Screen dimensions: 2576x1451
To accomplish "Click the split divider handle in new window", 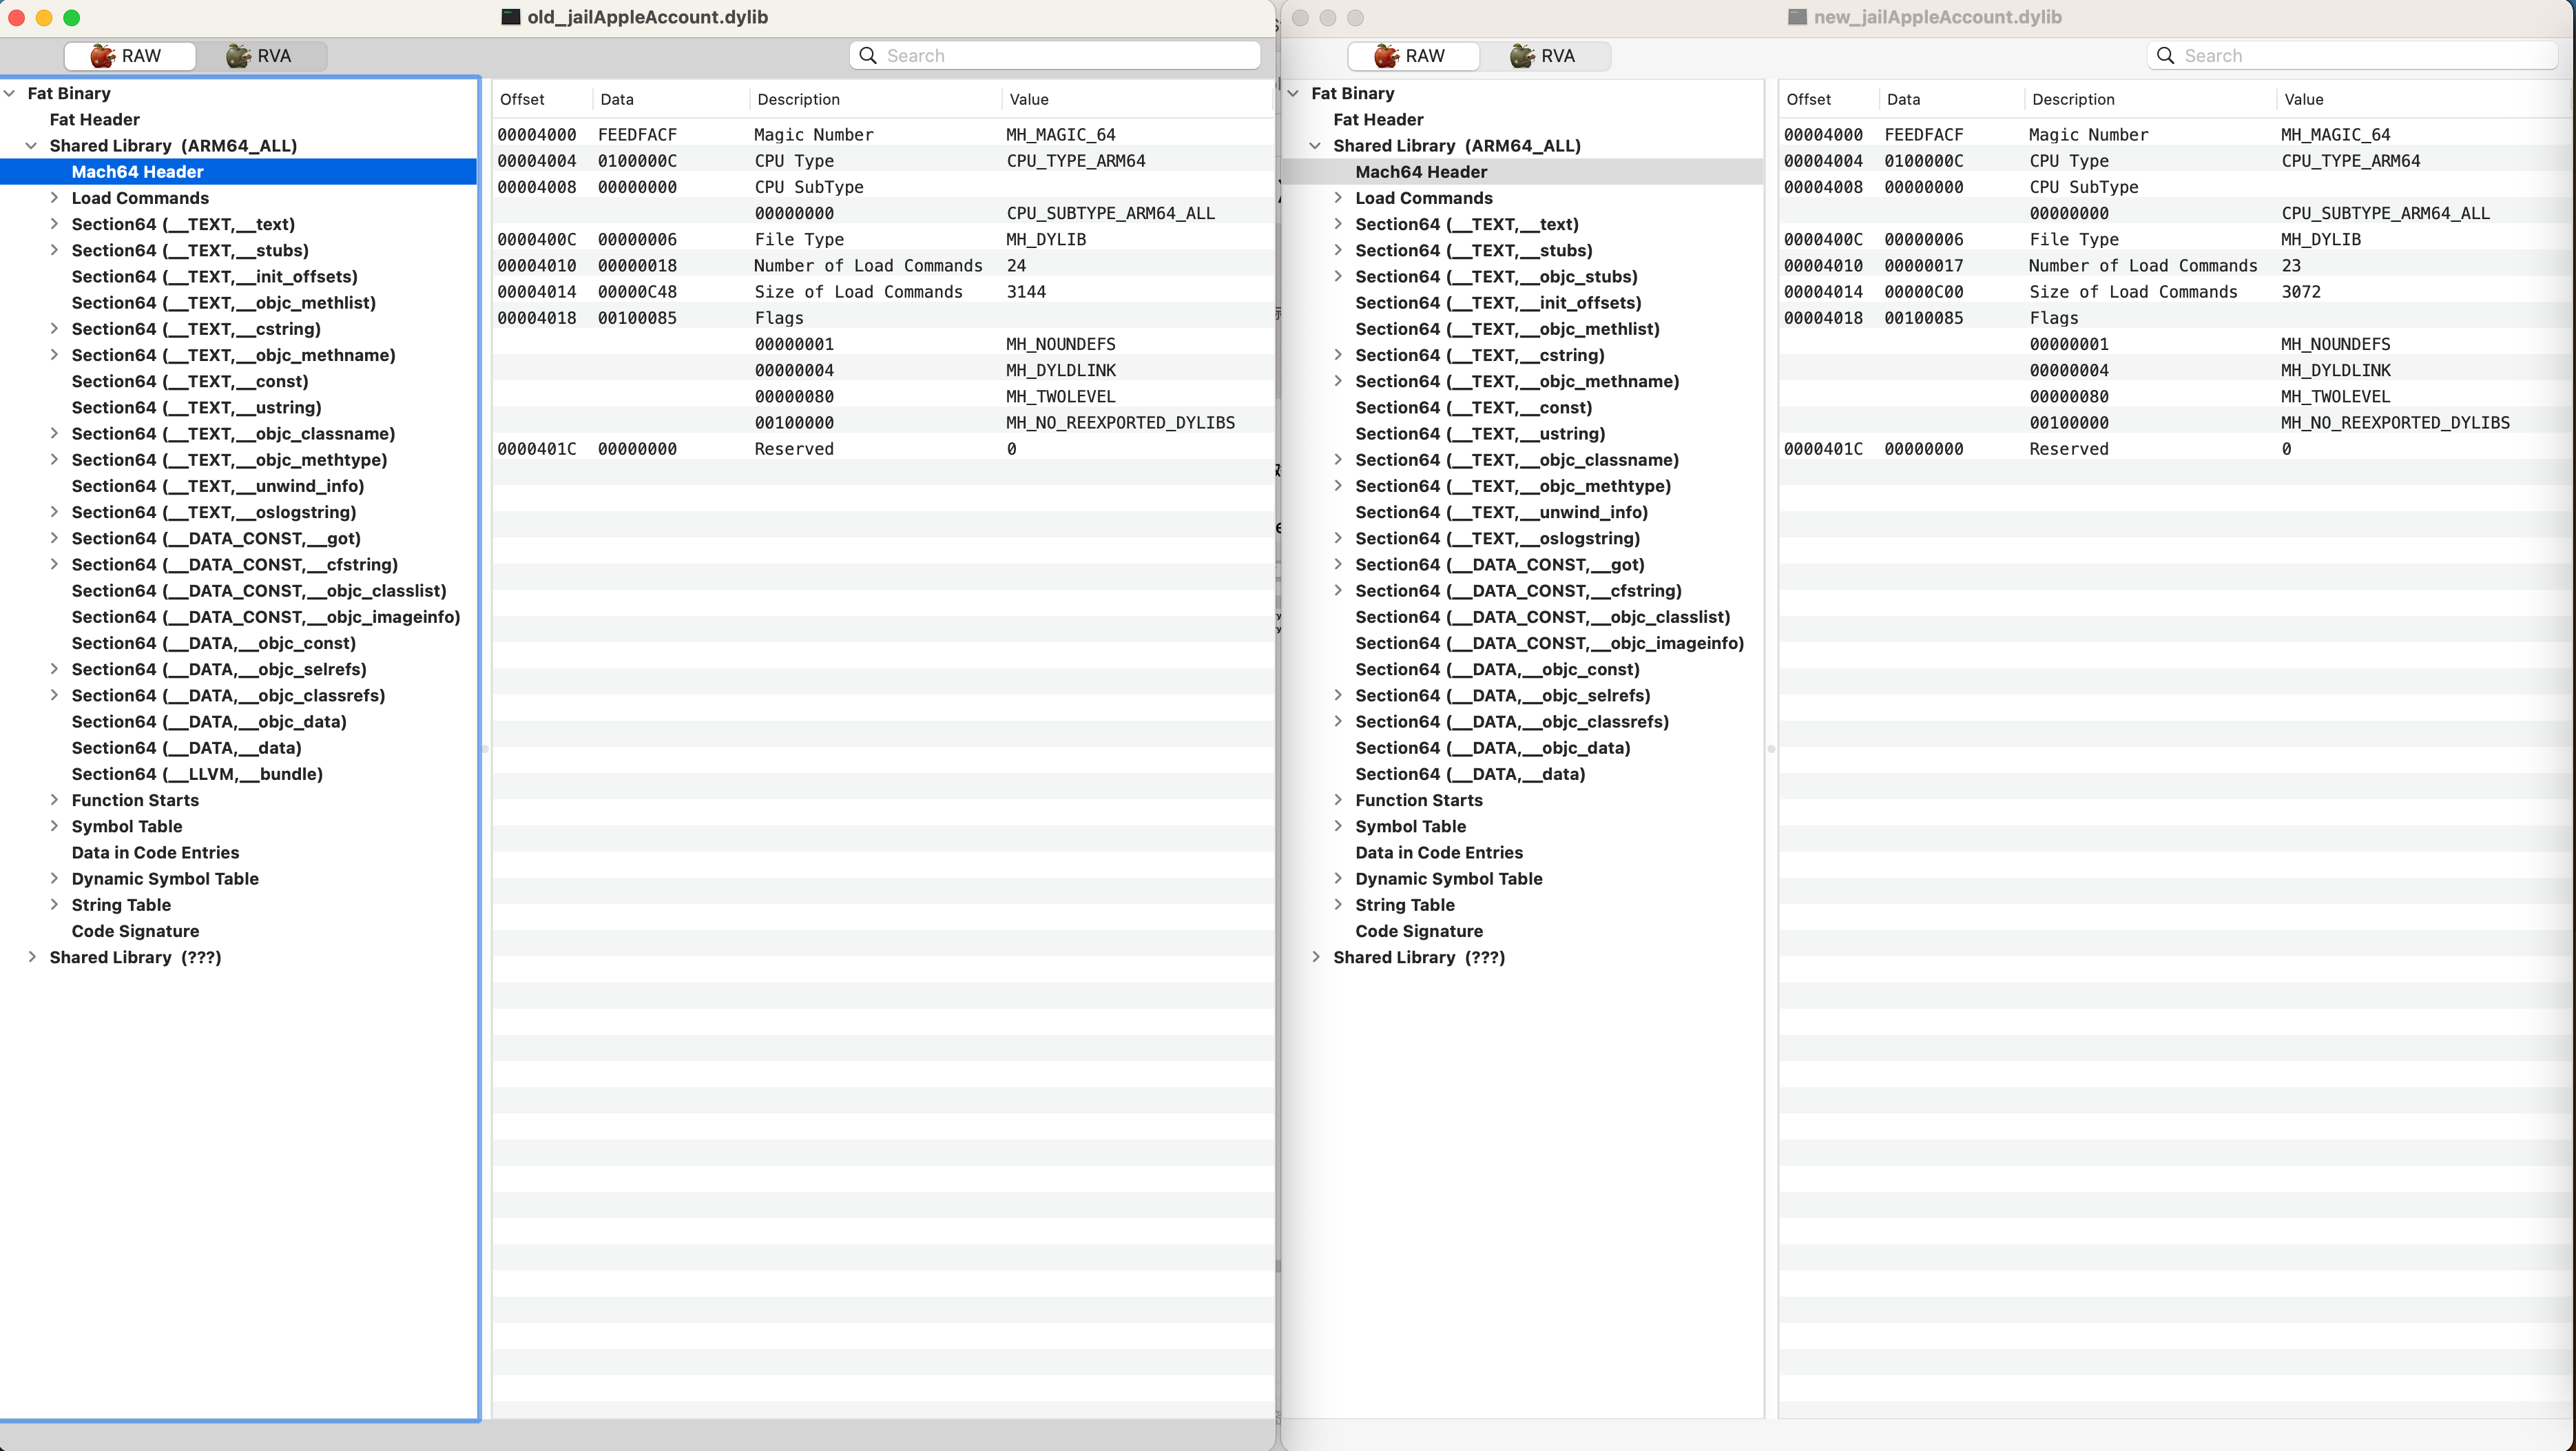I will tap(1771, 748).
